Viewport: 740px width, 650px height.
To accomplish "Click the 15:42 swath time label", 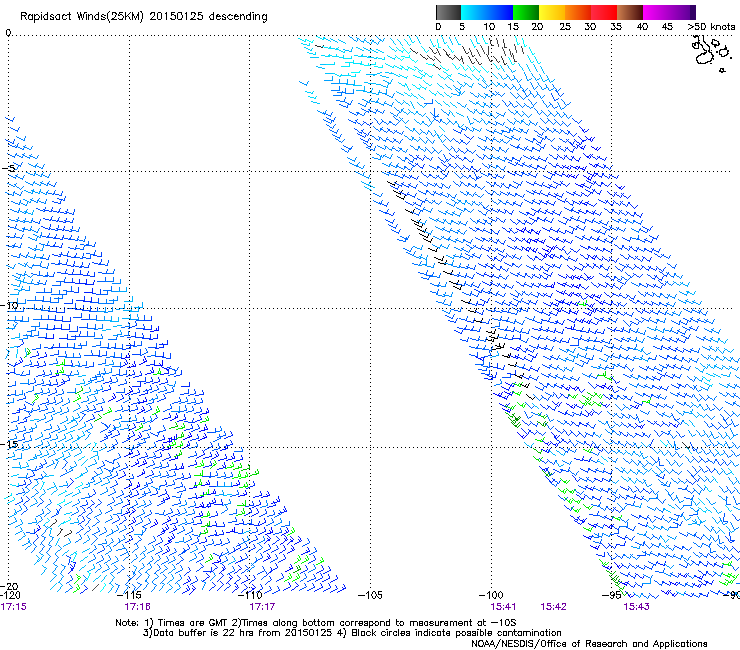I will click(553, 607).
